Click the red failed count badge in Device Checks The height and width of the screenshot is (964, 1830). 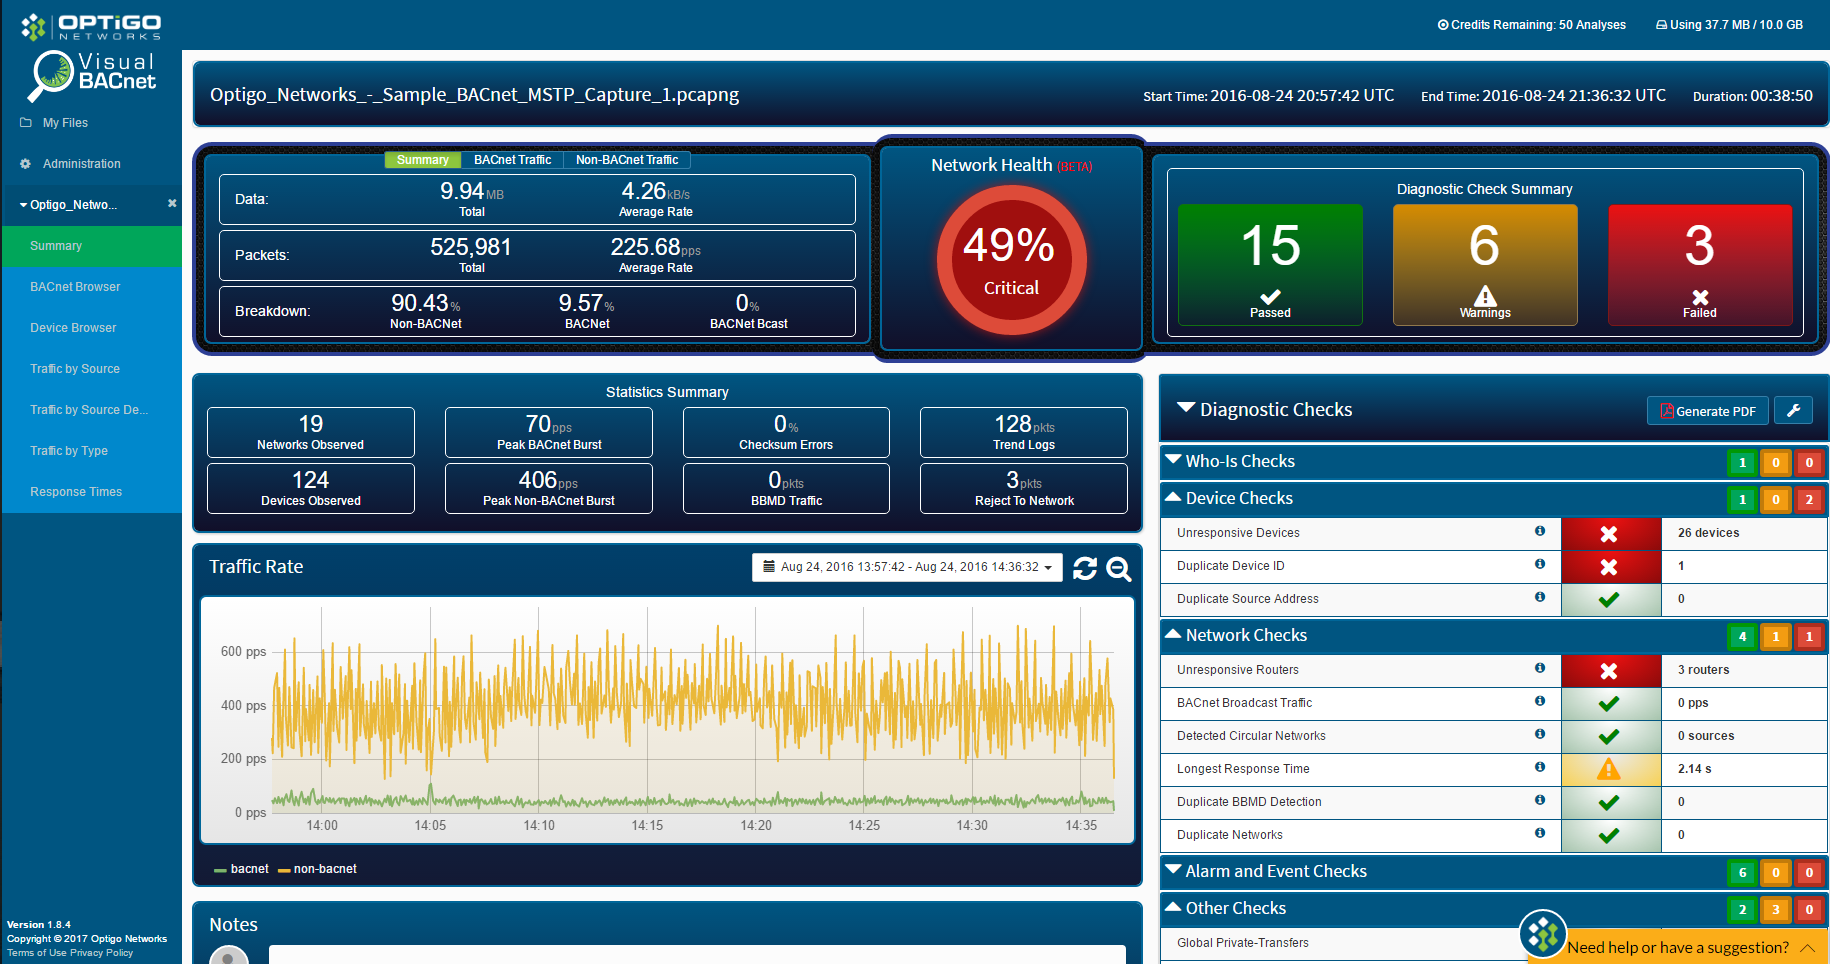(x=1809, y=499)
